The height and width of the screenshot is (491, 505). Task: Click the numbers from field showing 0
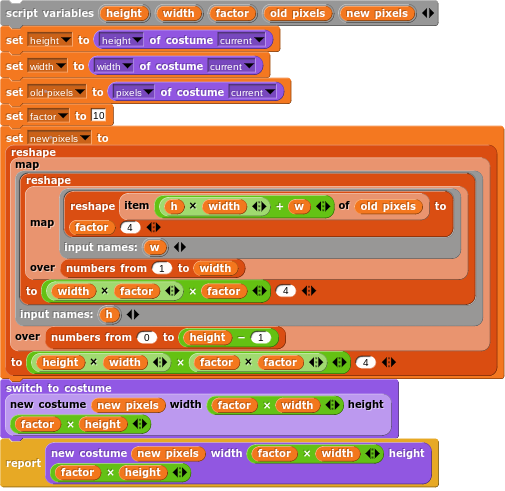(147, 338)
